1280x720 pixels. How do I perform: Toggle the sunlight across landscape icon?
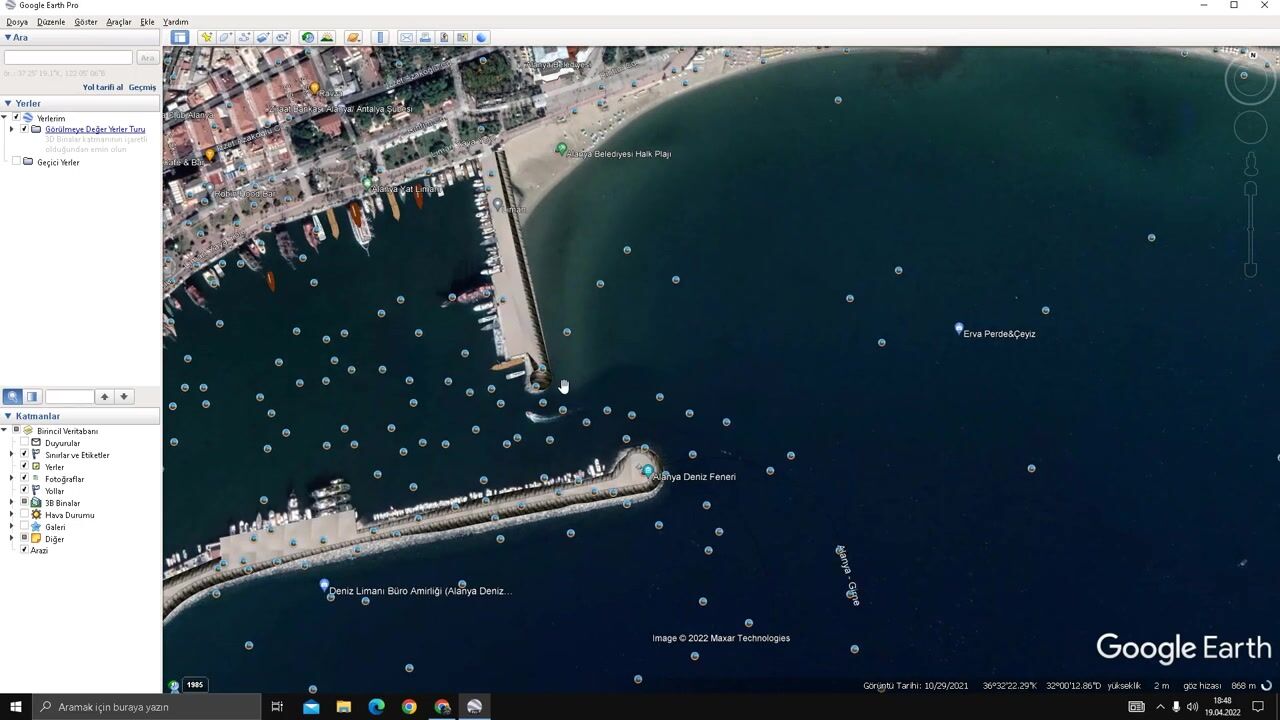327,37
